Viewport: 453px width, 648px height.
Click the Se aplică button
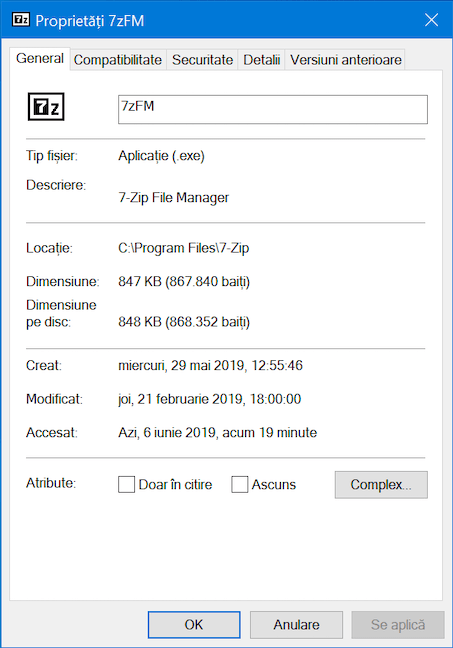coord(398,624)
